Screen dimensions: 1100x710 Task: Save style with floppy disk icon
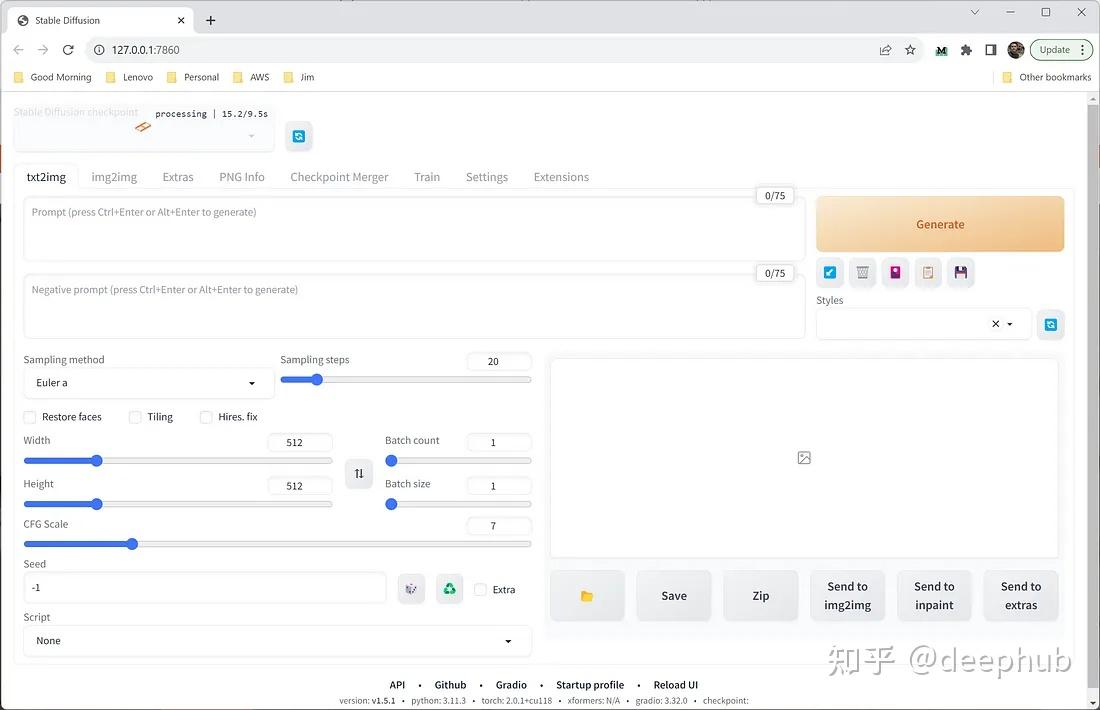(960, 272)
